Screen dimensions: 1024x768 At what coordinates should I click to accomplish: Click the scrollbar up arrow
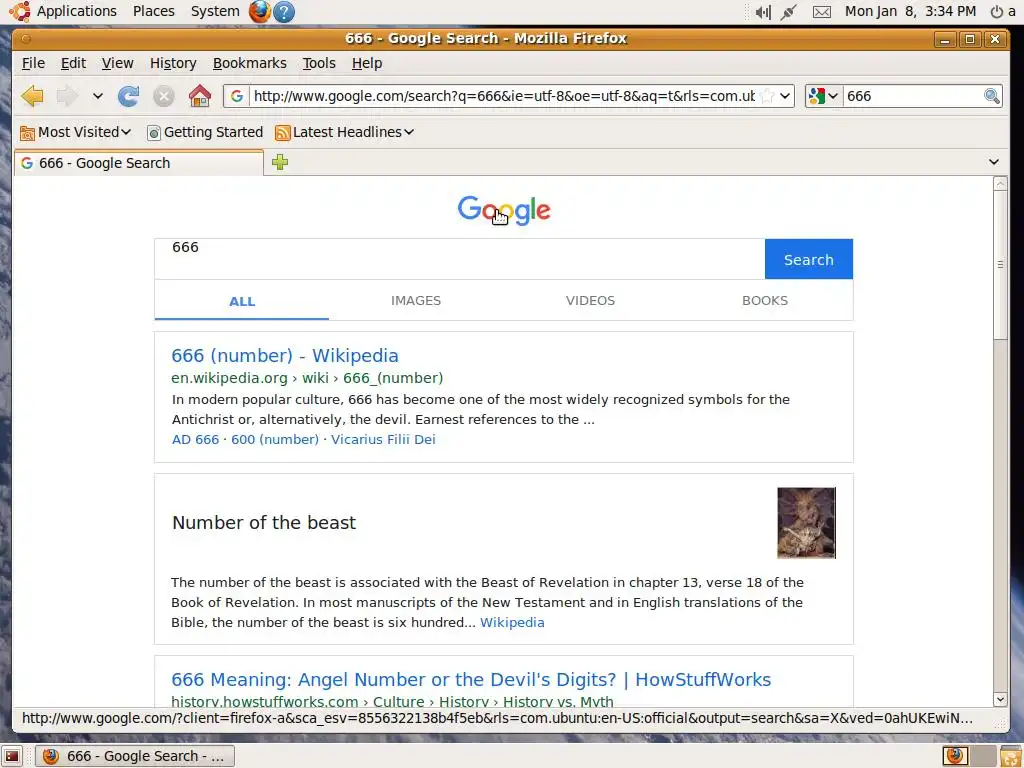pyautogui.click(x=1000, y=184)
